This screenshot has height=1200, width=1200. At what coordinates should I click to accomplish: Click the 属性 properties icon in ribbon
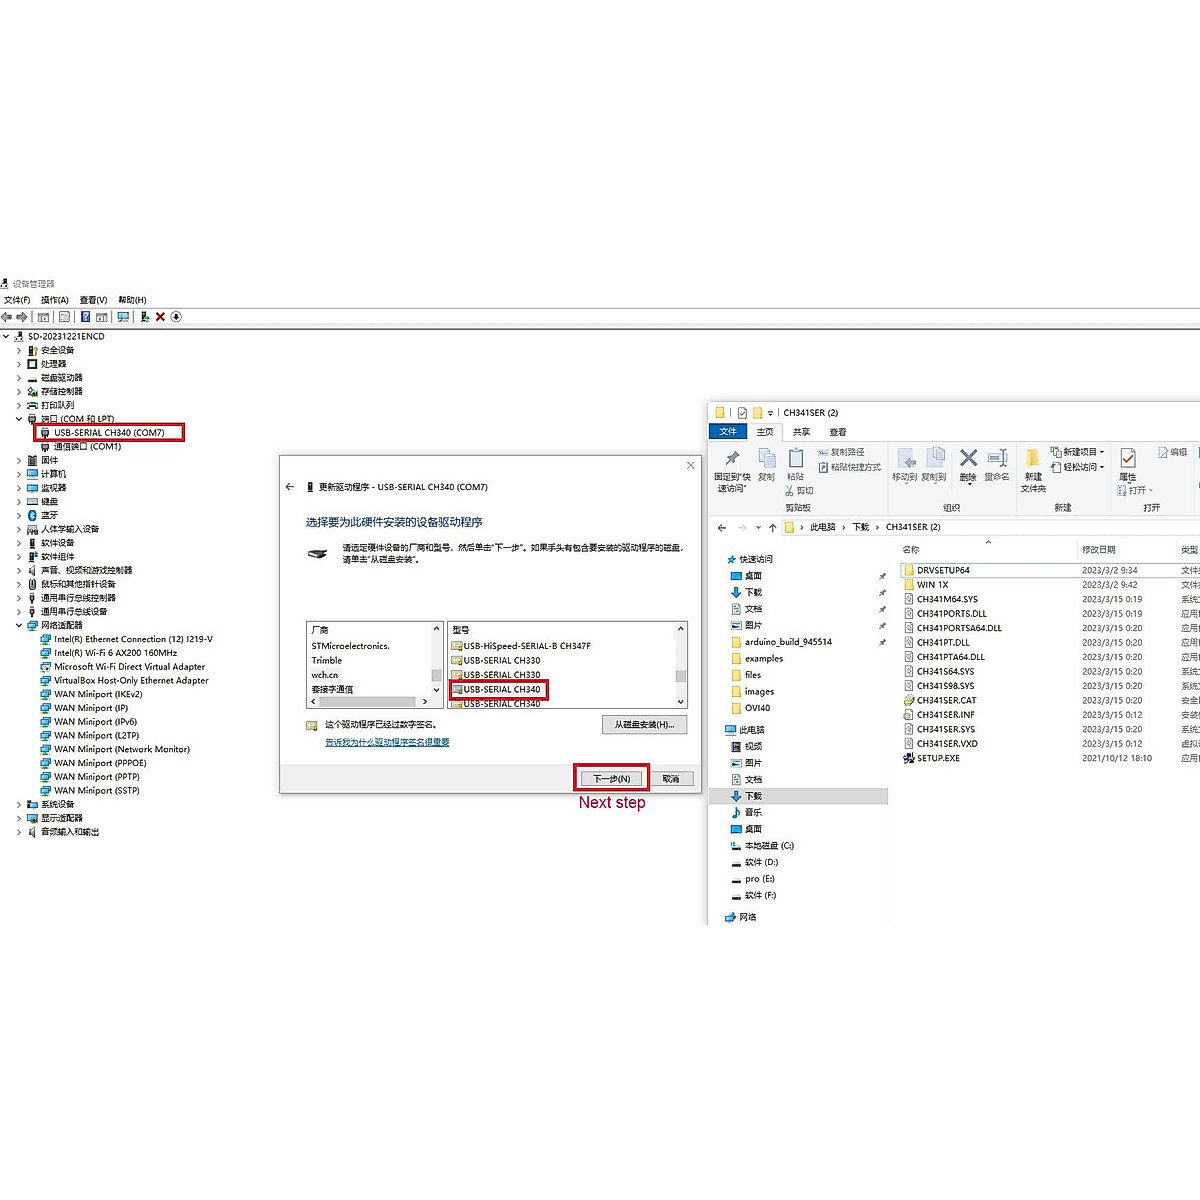(x=1128, y=464)
